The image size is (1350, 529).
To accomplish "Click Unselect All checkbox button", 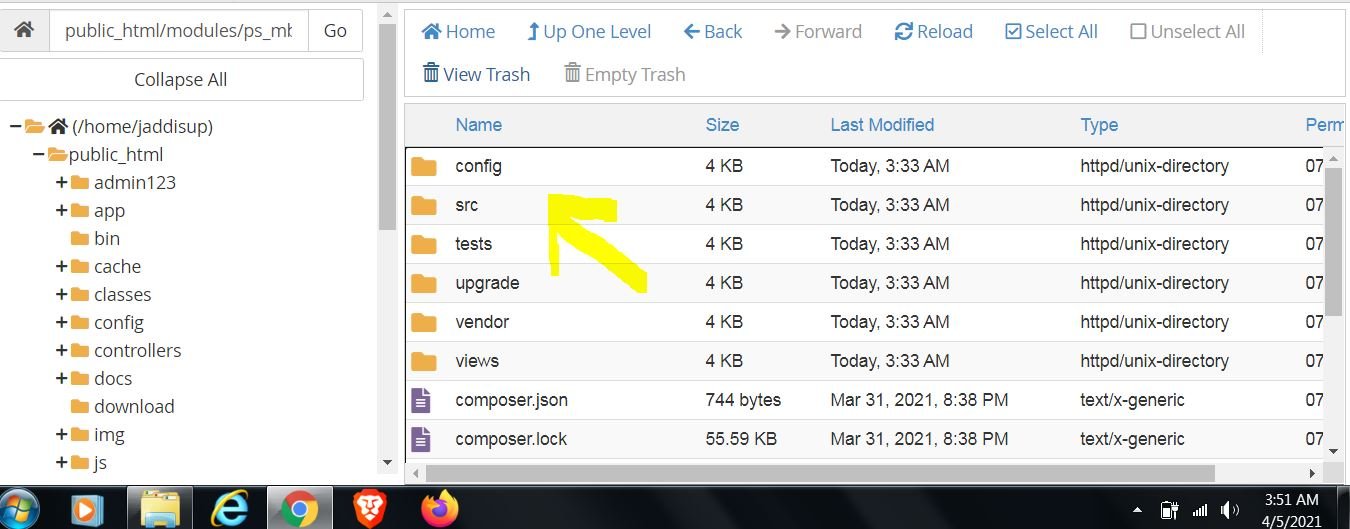I will click(x=1187, y=32).
